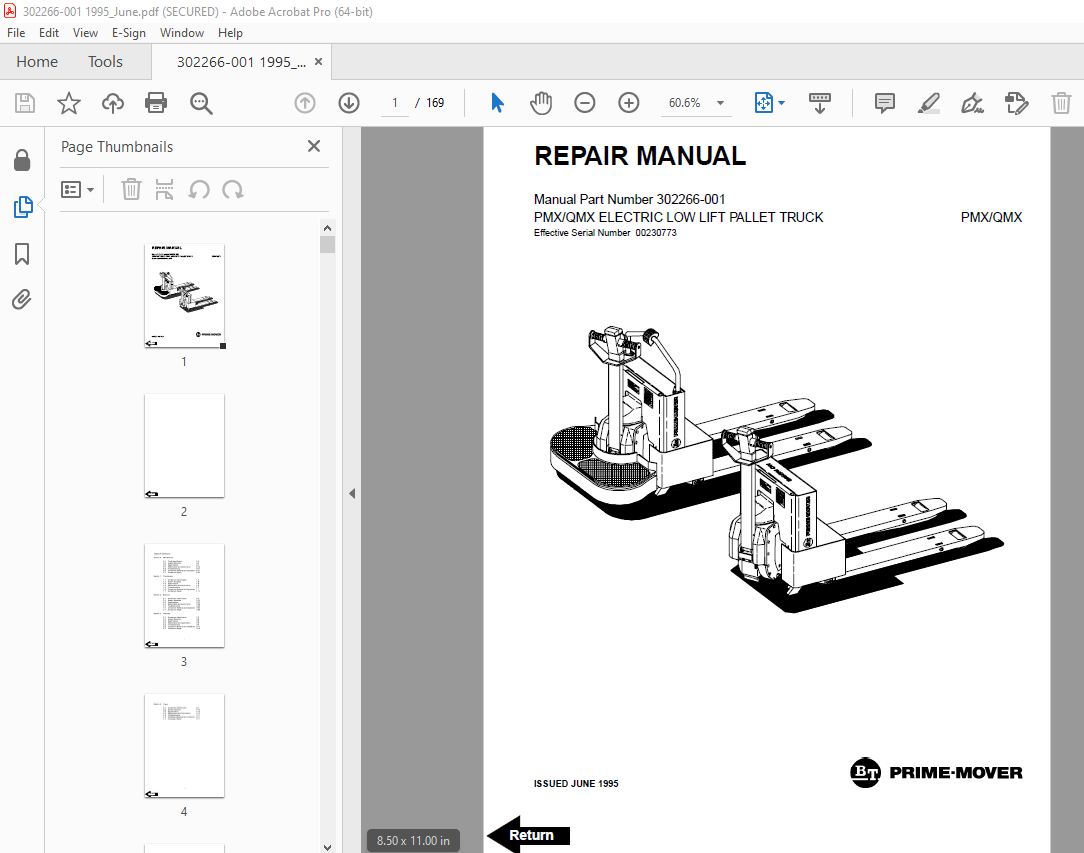This screenshot has width=1084, height=853.
Task: Click the 8.50 x 11.00 in page size label
Action: (413, 841)
